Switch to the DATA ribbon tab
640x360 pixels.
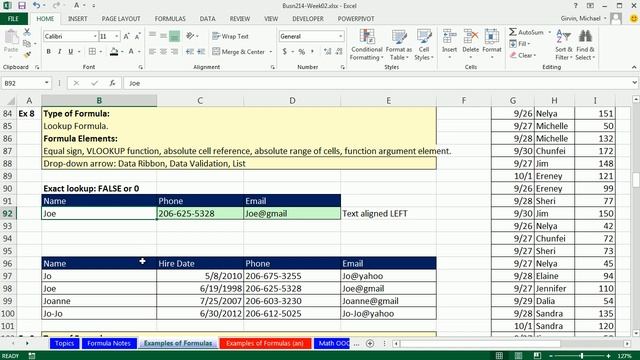click(207, 19)
